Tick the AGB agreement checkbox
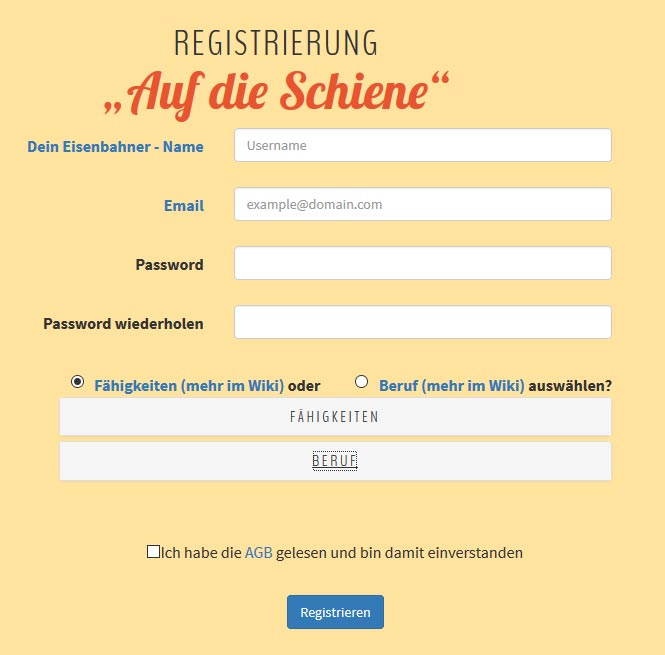665x655 pixels. 153,551
